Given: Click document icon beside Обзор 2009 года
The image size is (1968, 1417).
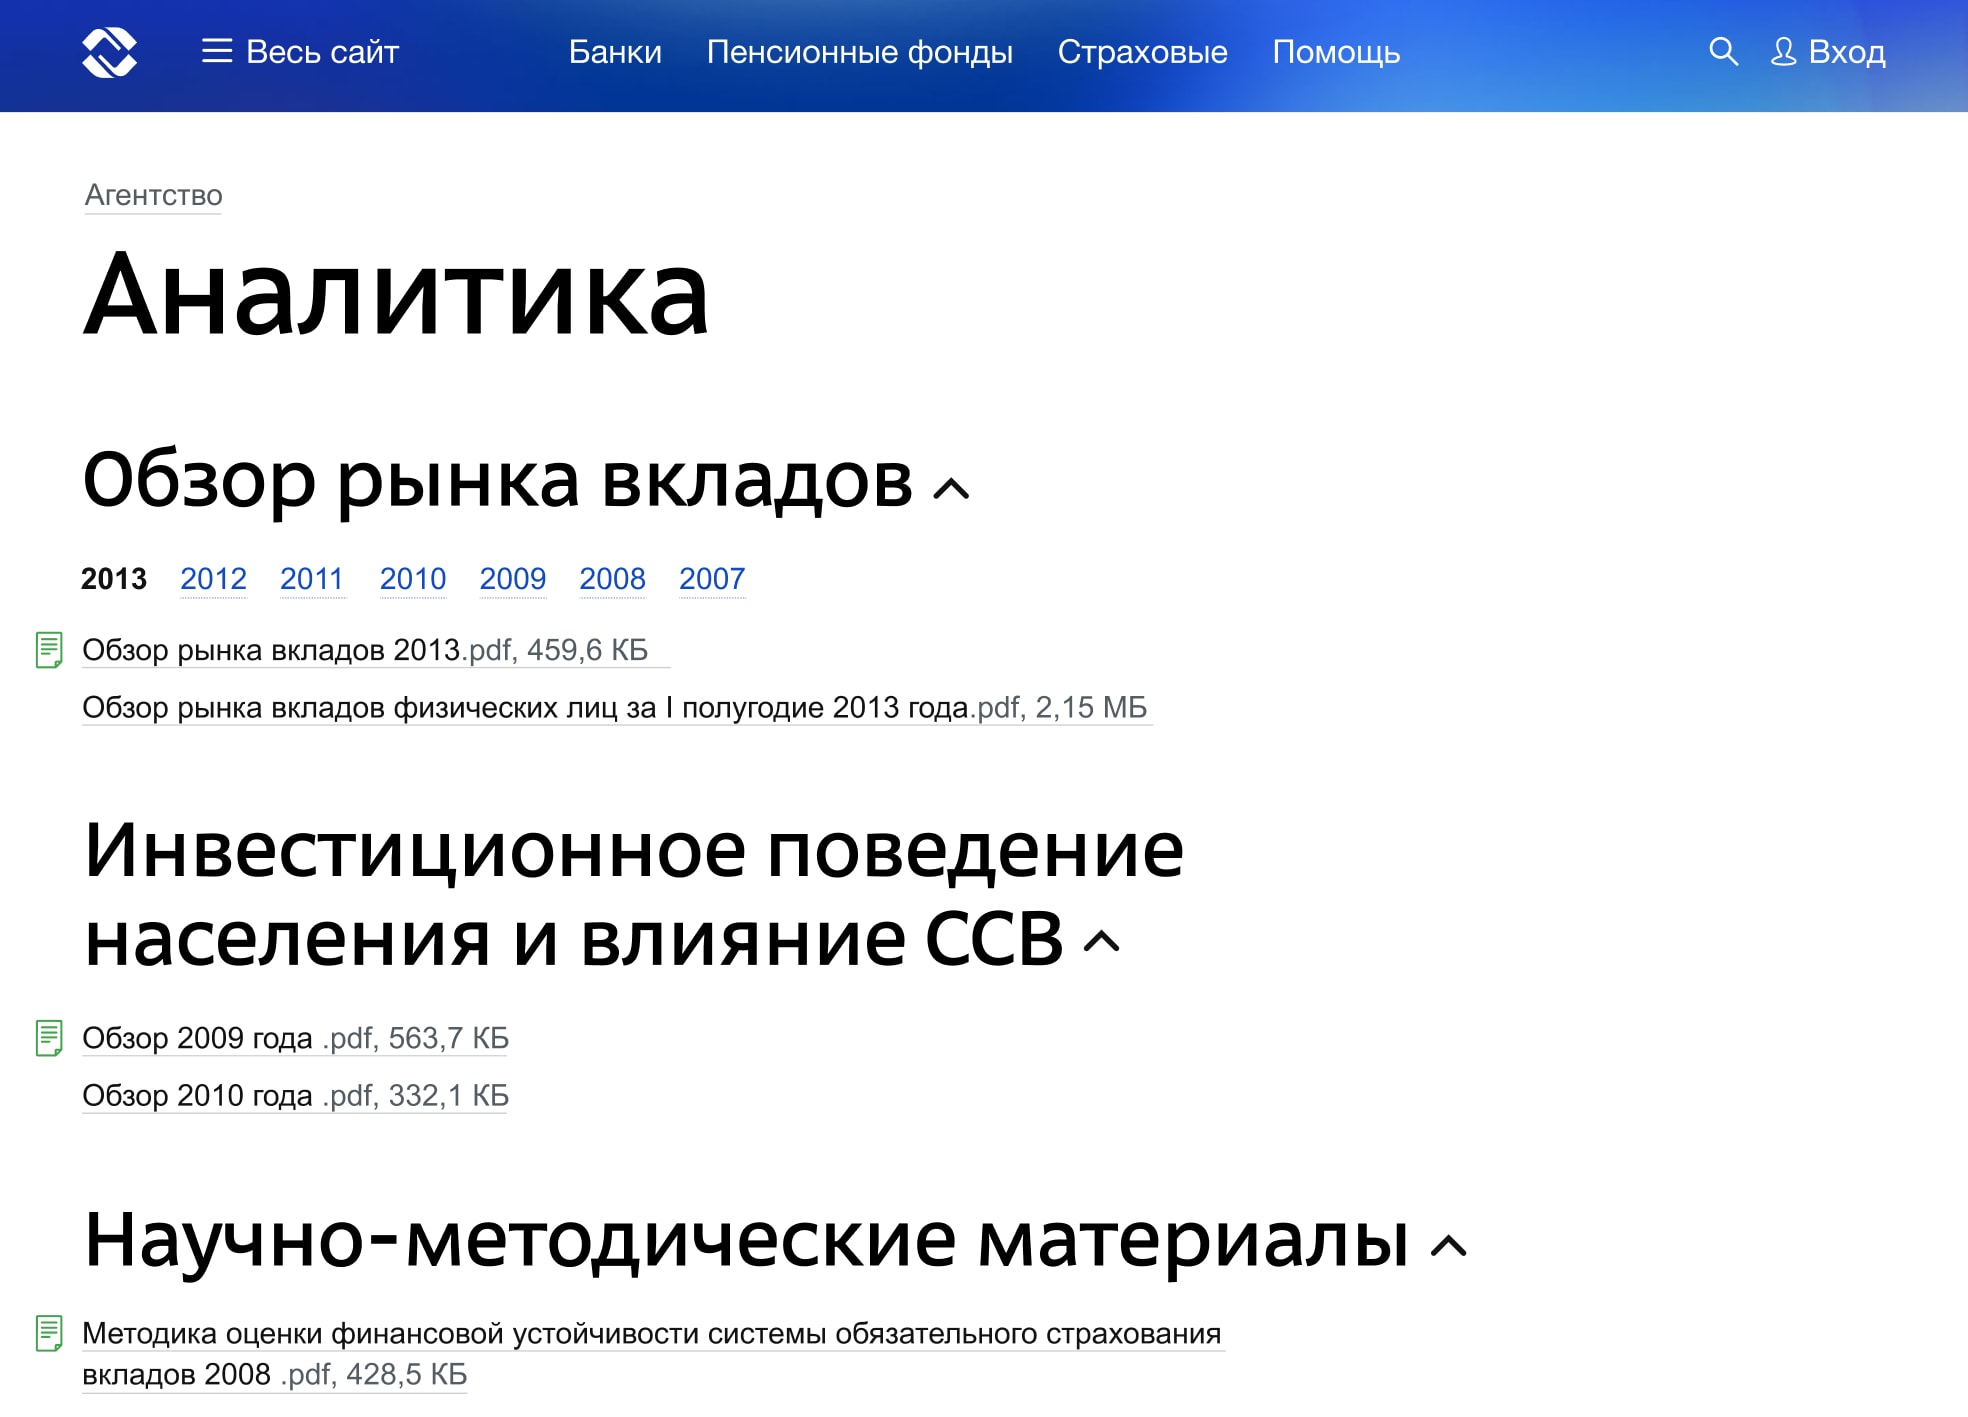Looking at the screenshot, I should [49, 1038].
